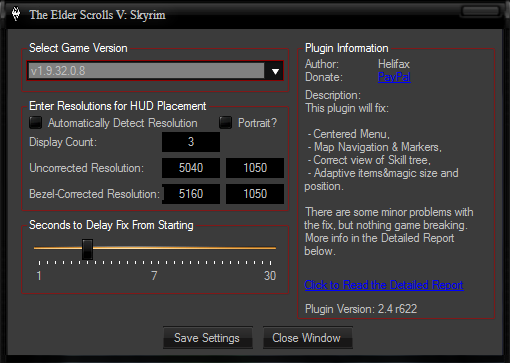510x363 pixels.
Task: Edit Bezel-Corrected Resolution height field
Action: click(x=255, y=194)
